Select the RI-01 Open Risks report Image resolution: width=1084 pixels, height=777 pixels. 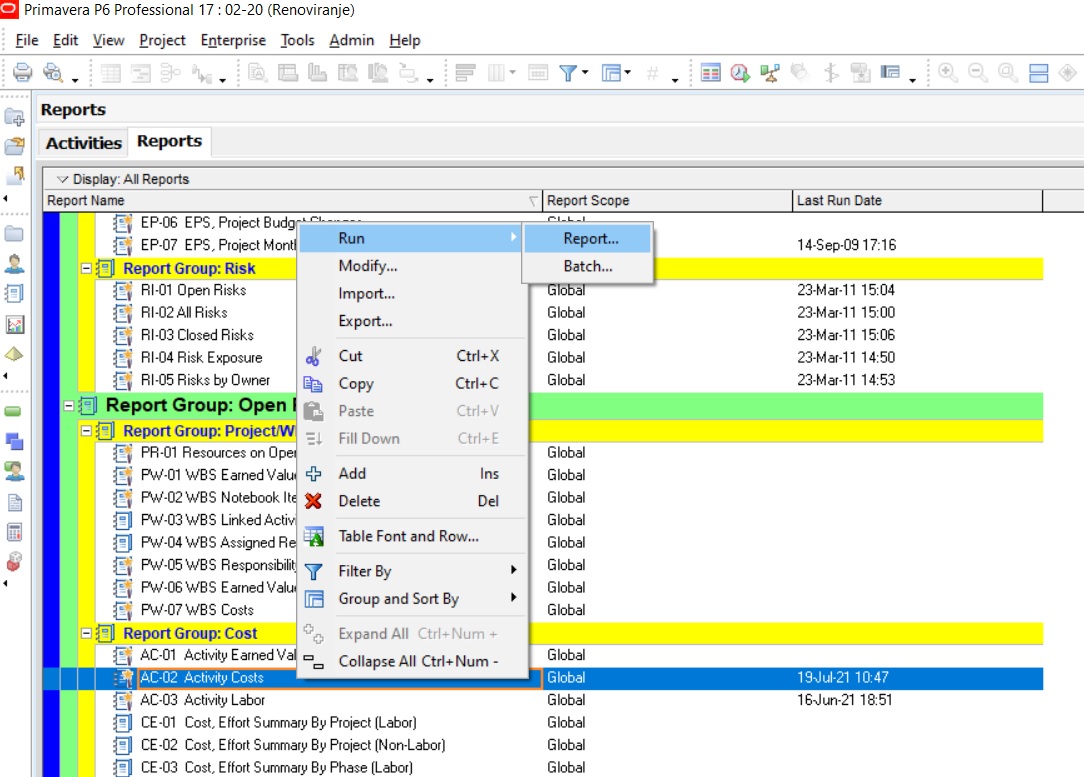click(193, 290)
